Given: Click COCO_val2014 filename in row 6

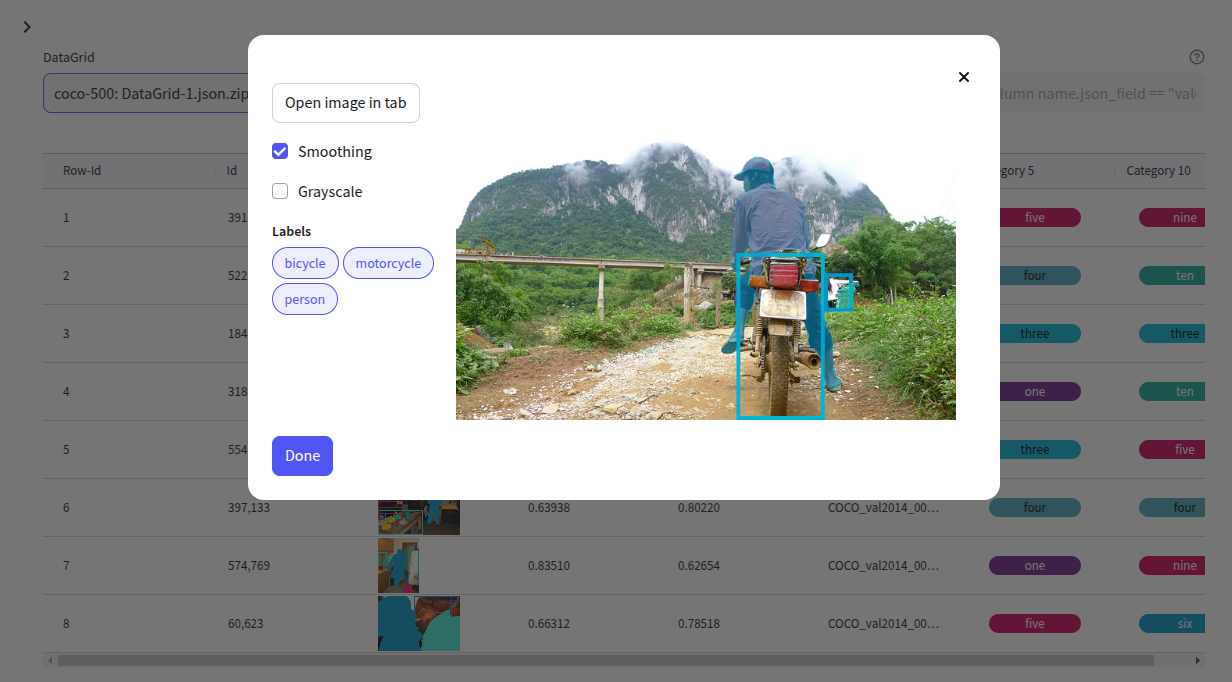Looking at the screenshot, I should 884,508.
